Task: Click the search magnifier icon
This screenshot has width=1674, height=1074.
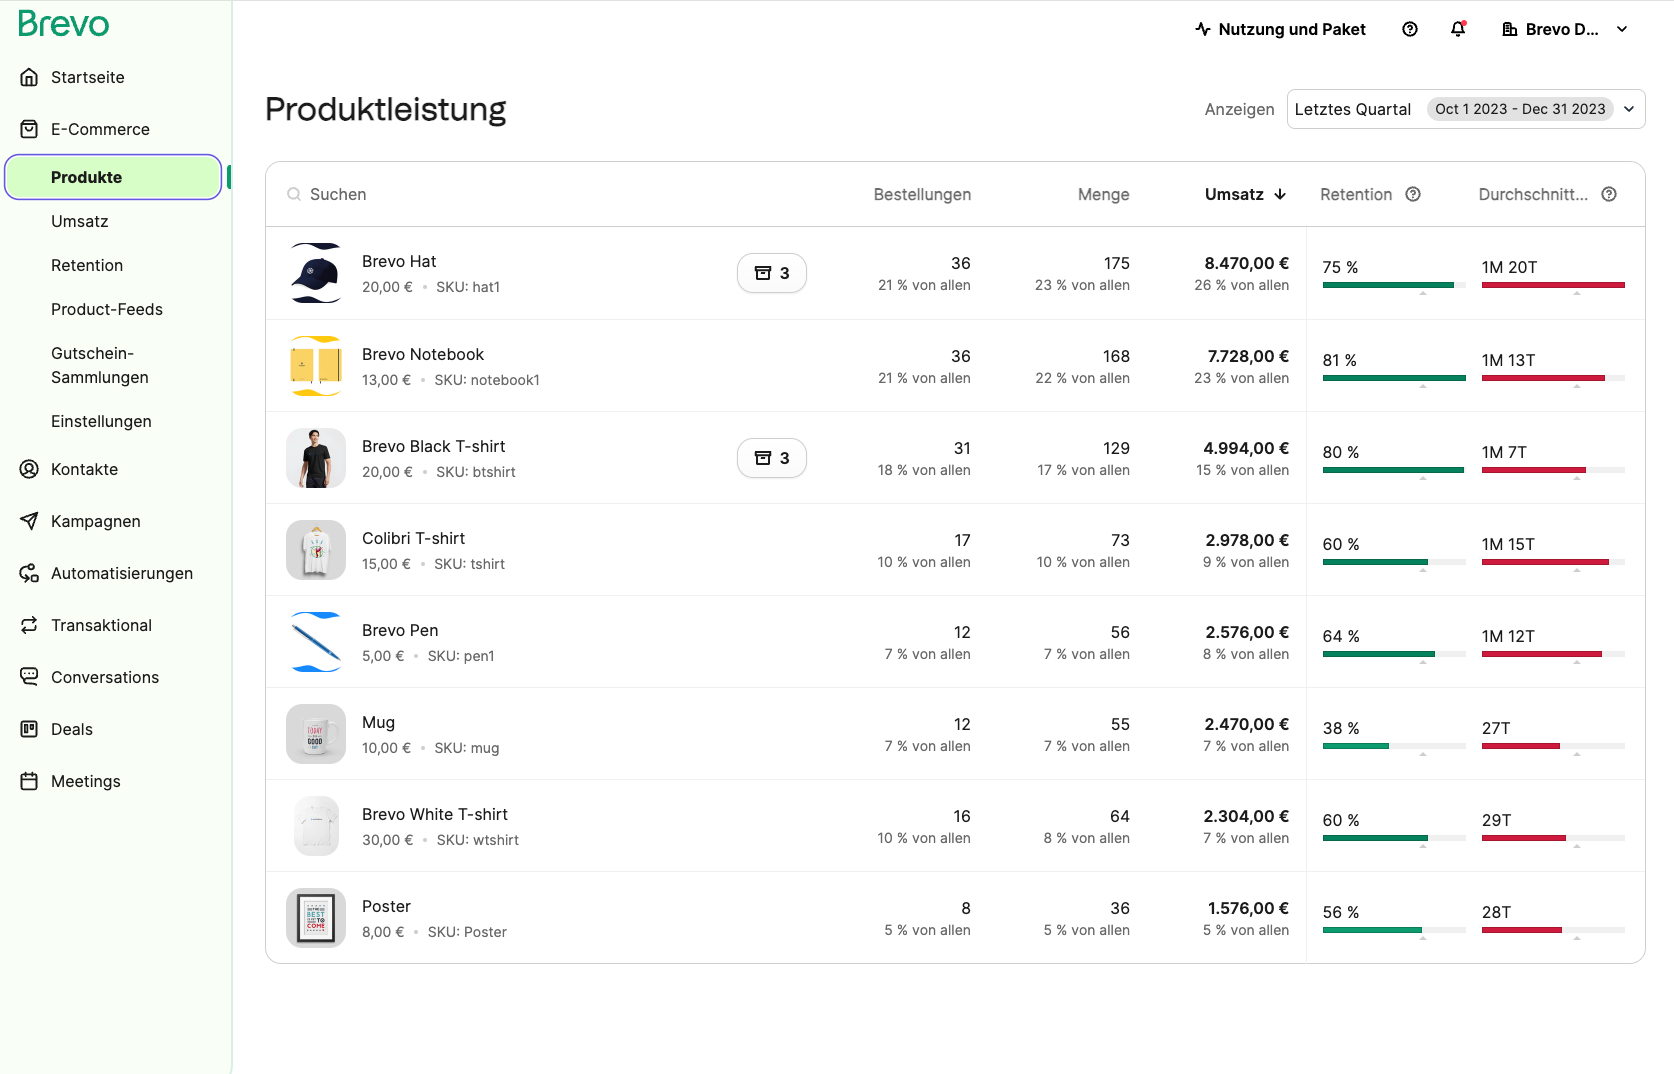Action: pyautogui.click(x=294, y=194)
